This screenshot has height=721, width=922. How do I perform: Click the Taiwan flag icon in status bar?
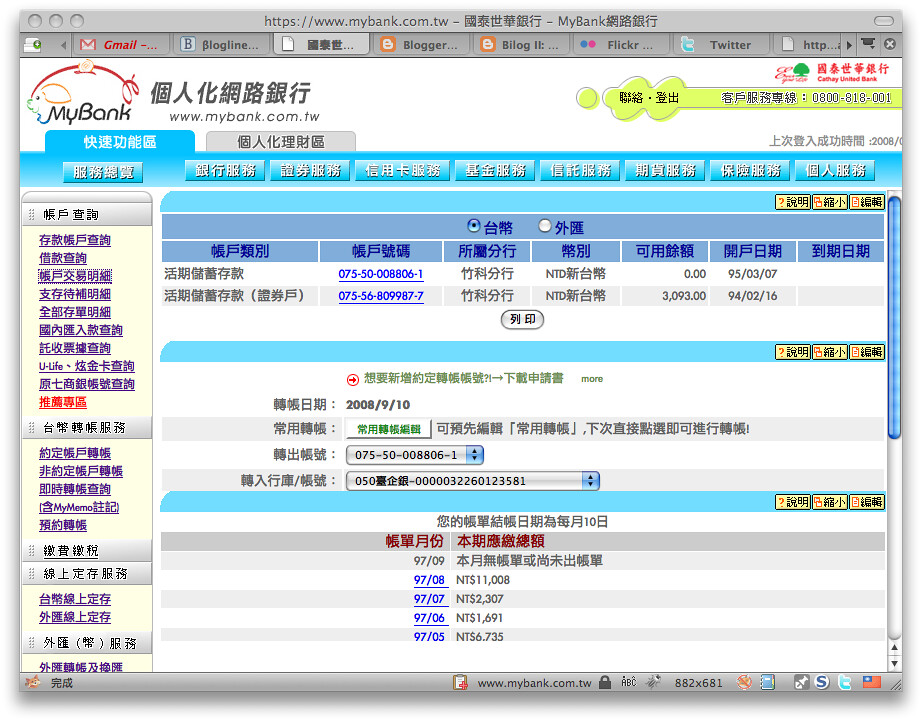tap(871, 683)
